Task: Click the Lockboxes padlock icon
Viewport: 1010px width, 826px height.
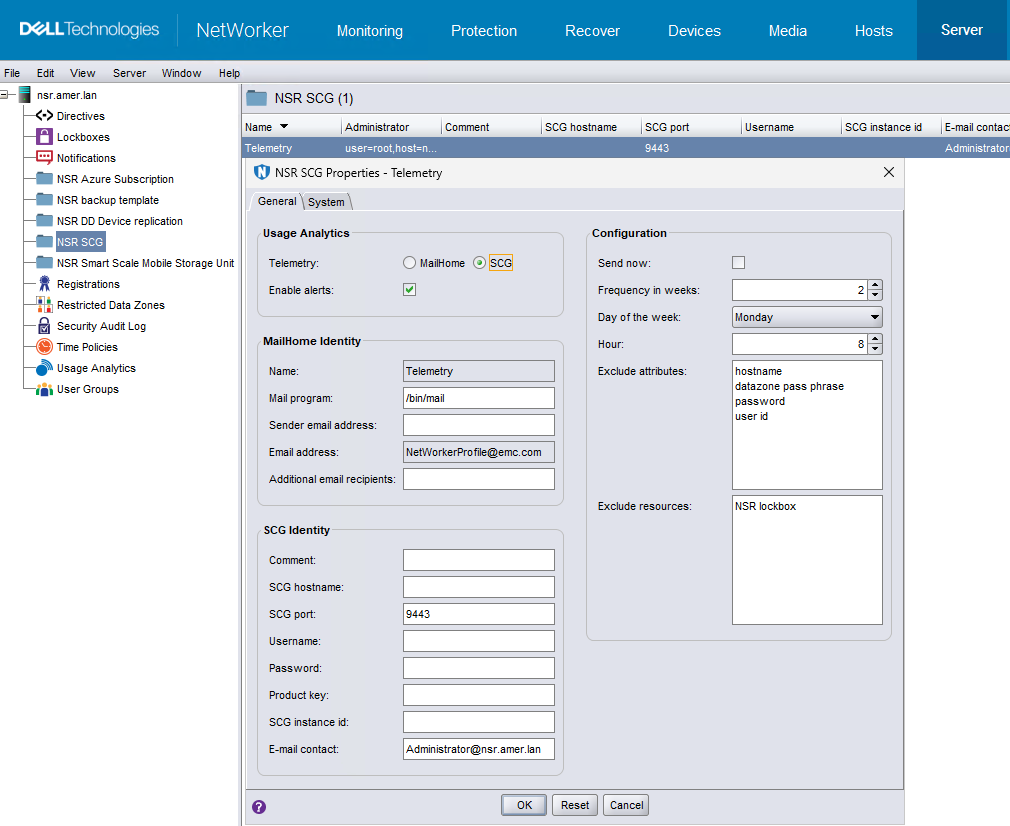Action: point(44,137)
